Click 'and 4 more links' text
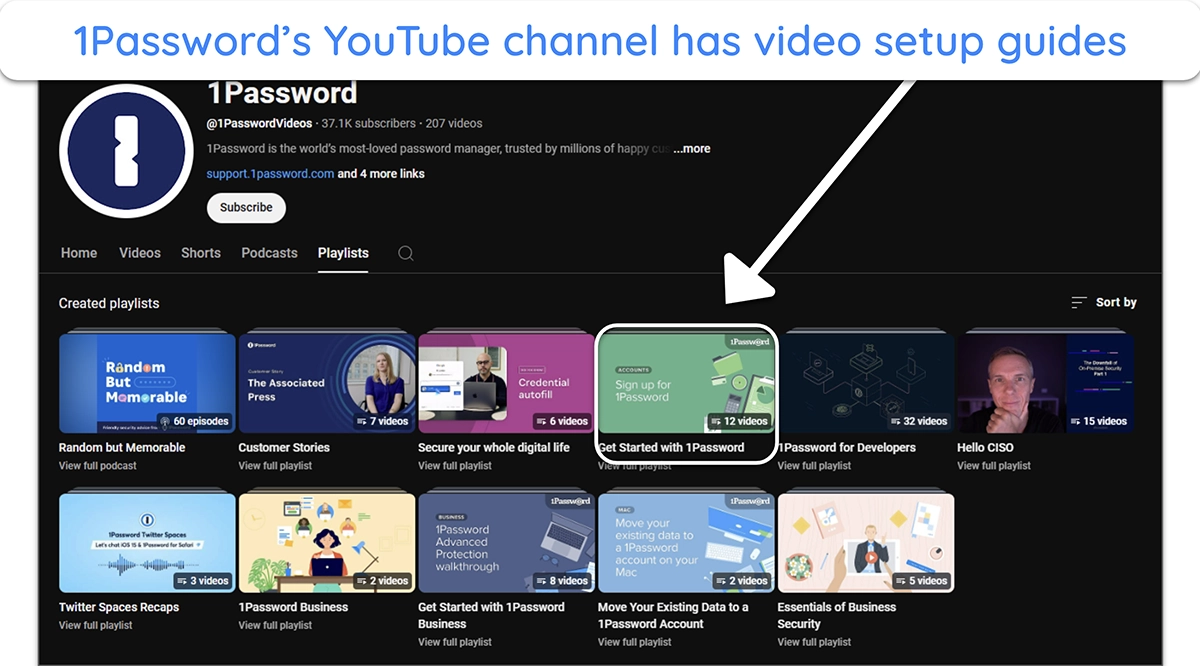1200x666 pixels. coord(381,174)
